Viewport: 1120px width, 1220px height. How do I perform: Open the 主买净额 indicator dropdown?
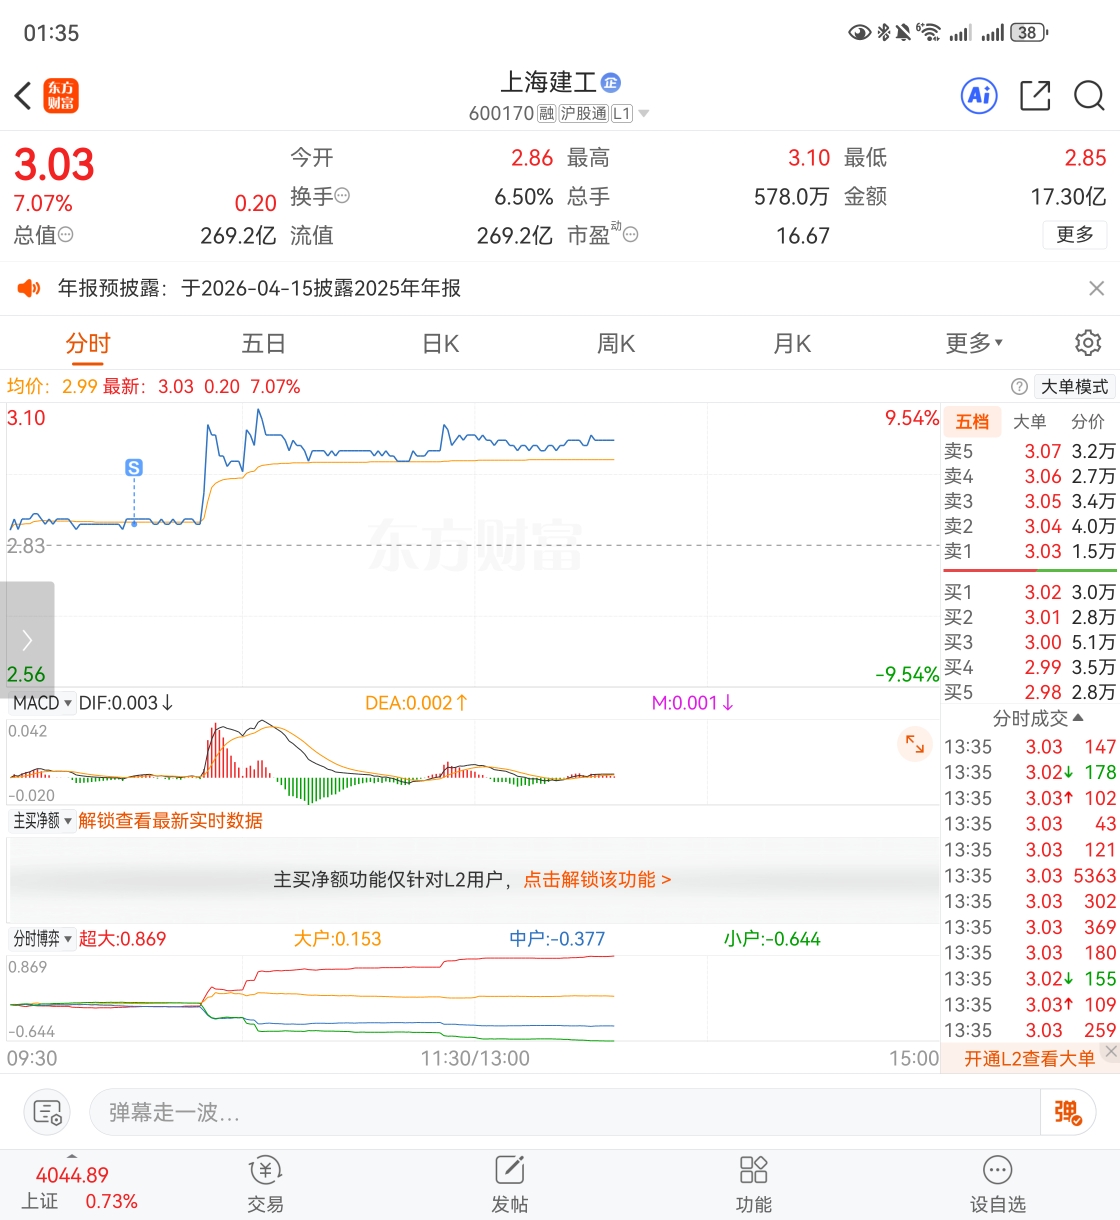point(42,821)
